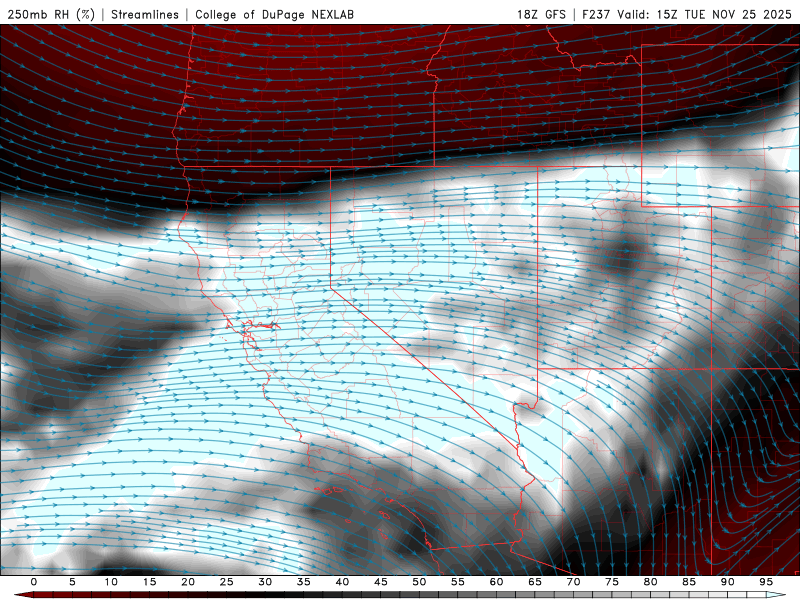
Task: Click the 'Valid: 15Z TUE NOV 25 2025' text
Action: pyautogui.click(x=705, y=14)
